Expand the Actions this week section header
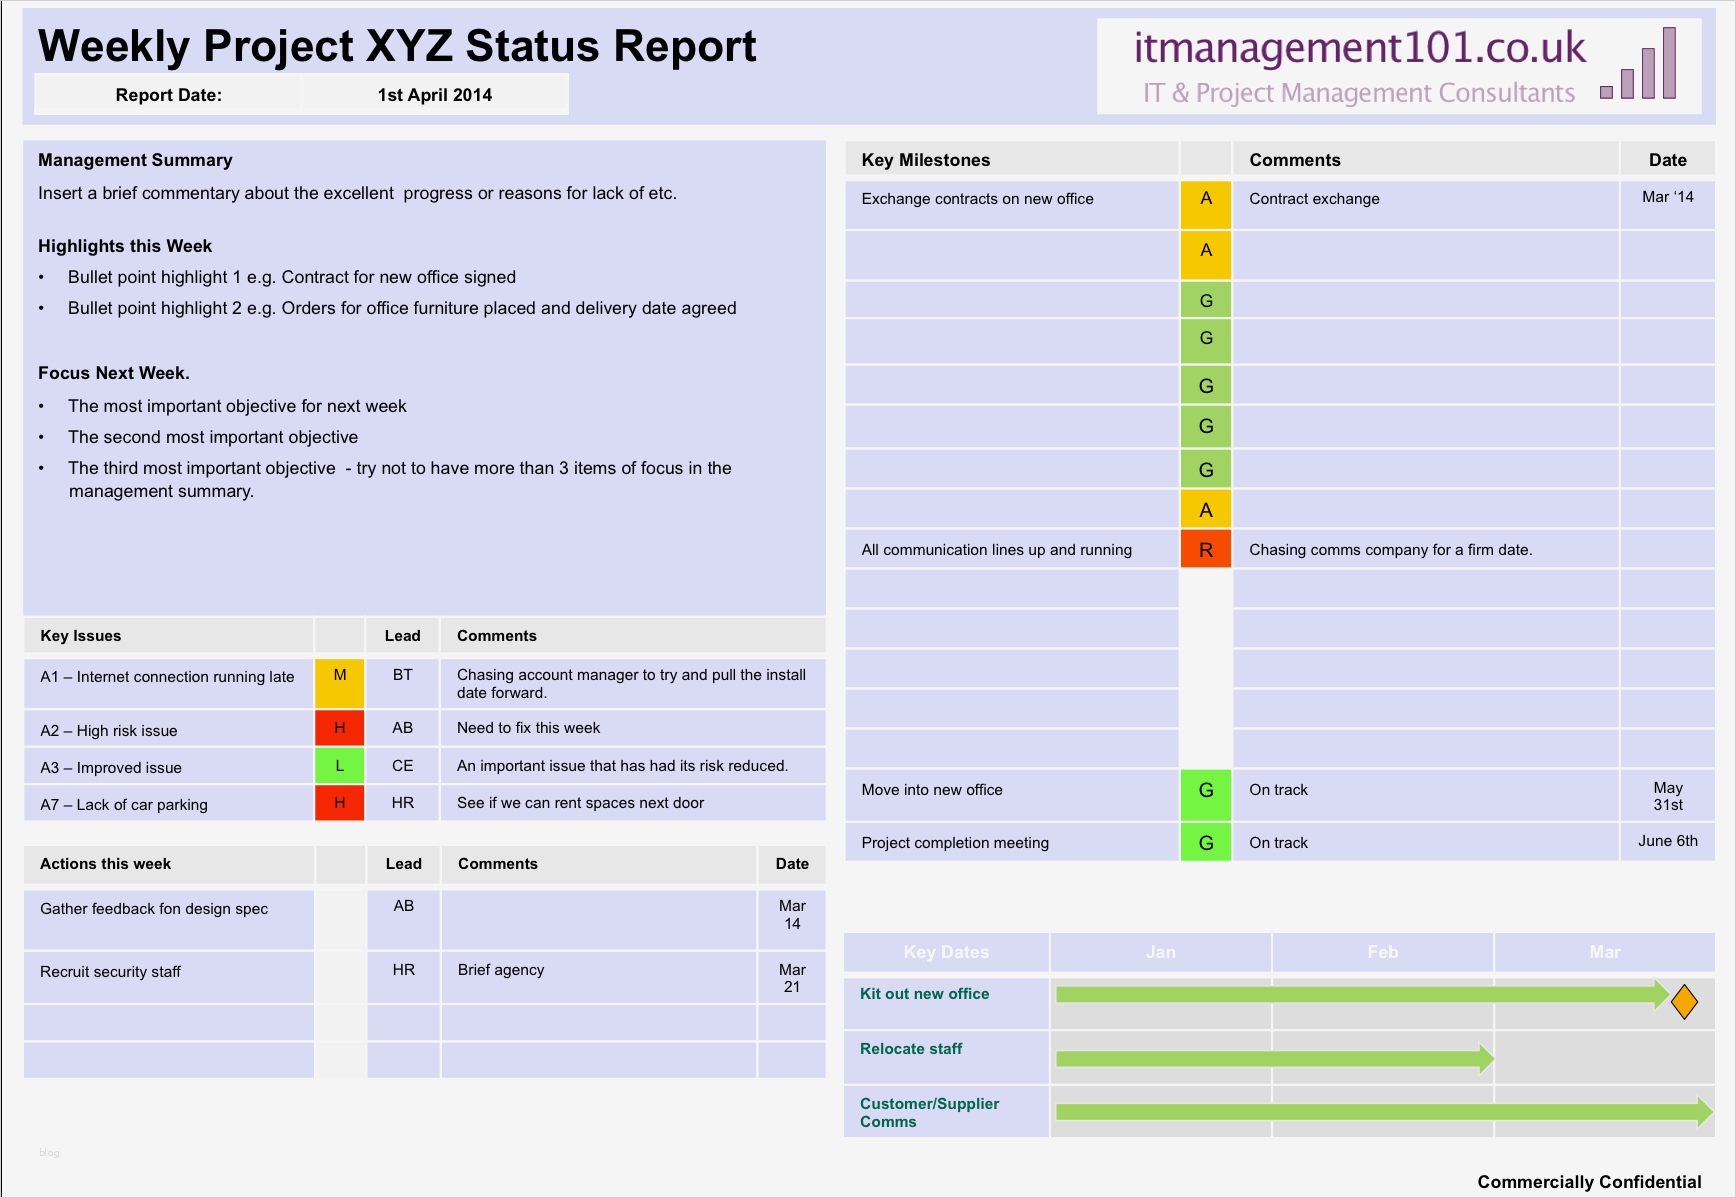 [105, 864]
